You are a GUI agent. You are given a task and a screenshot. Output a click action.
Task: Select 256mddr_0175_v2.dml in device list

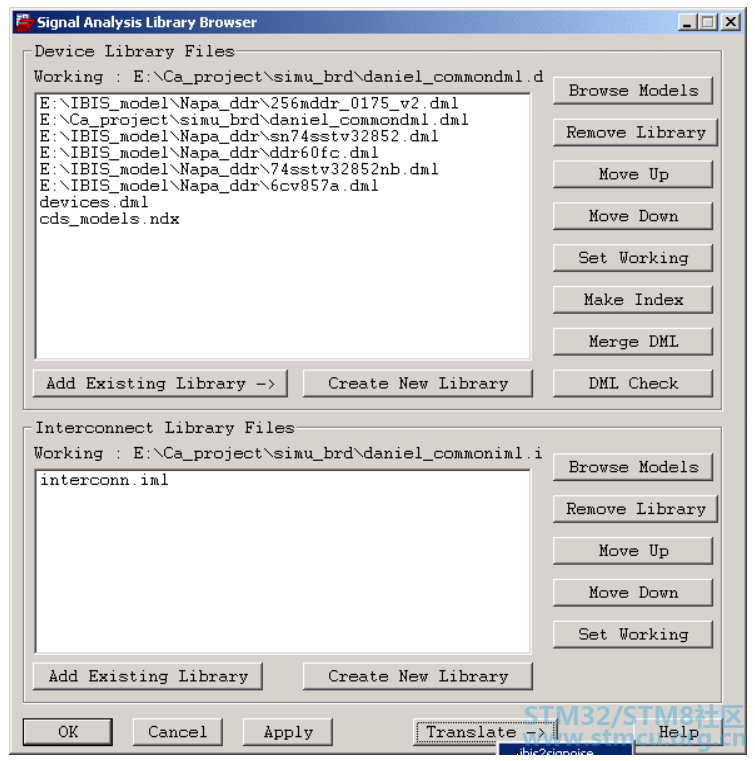[249, 103]
